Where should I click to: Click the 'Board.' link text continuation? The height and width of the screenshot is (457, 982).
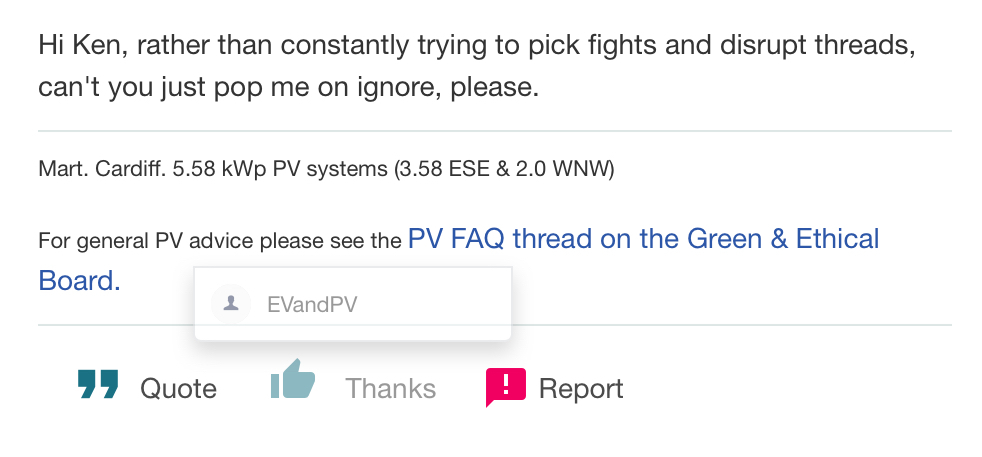click(79, 280)
